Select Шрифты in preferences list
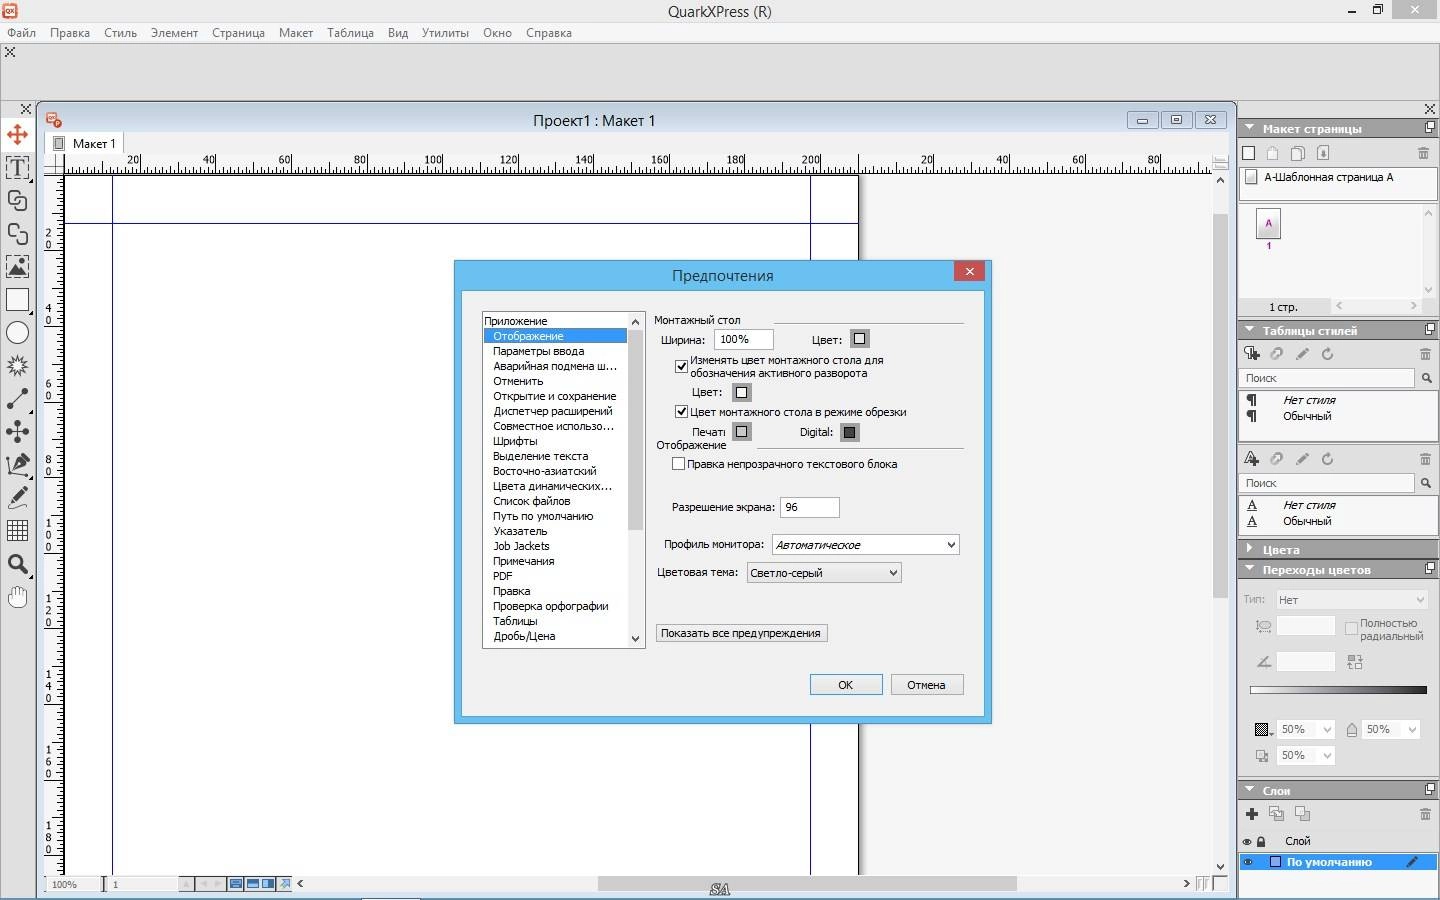Viewport: 1440px width, 900px height. pos(515,441)
